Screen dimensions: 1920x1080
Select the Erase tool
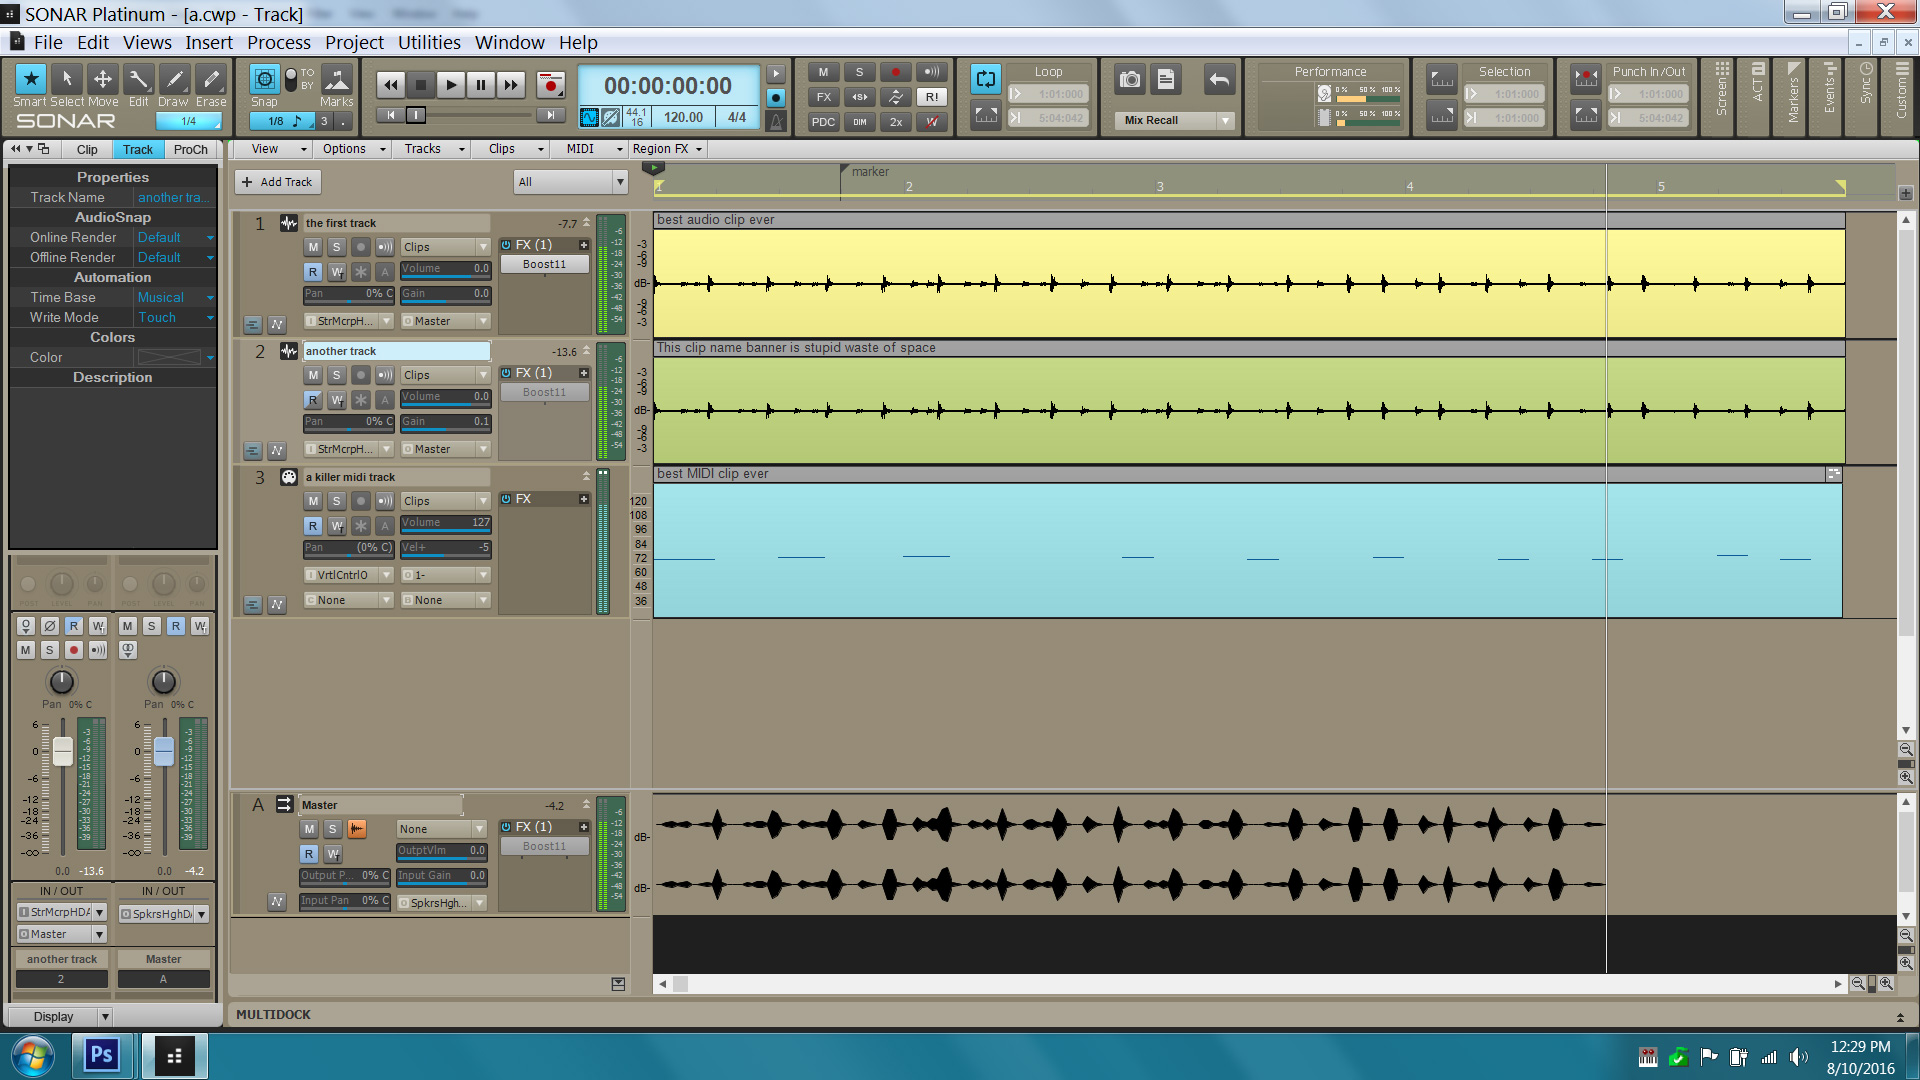click(210, 79)
